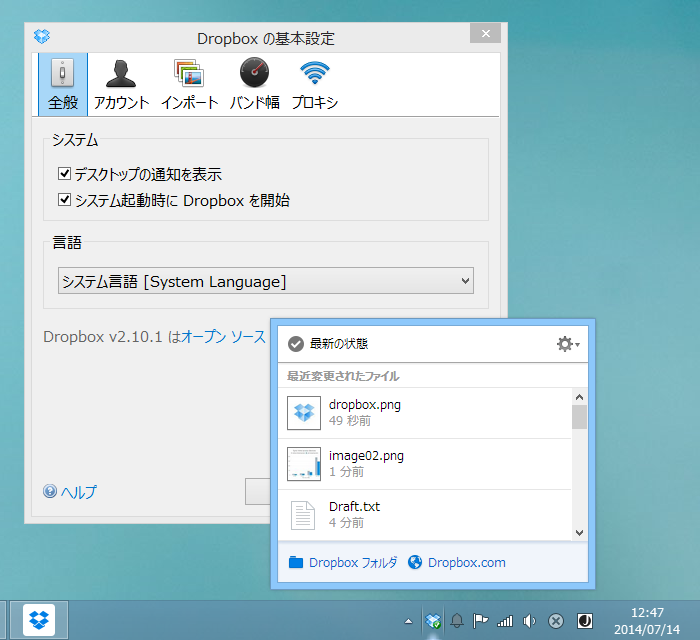Click the Dropbox v2.10.1 version text
700x640 pixels.
tap(102, 337)
